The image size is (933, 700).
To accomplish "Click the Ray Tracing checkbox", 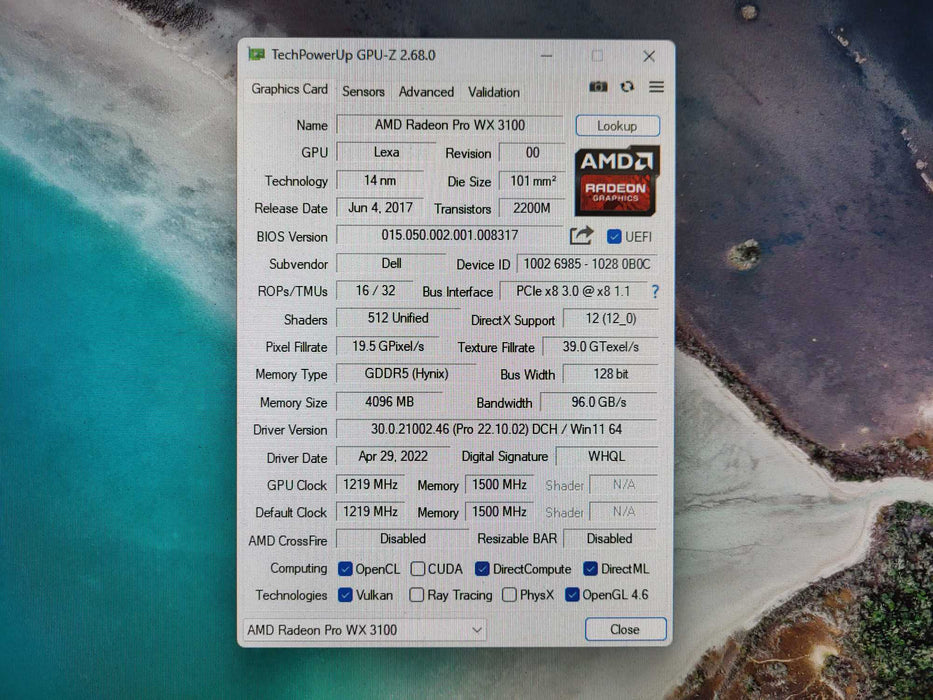I will point(416,595).
